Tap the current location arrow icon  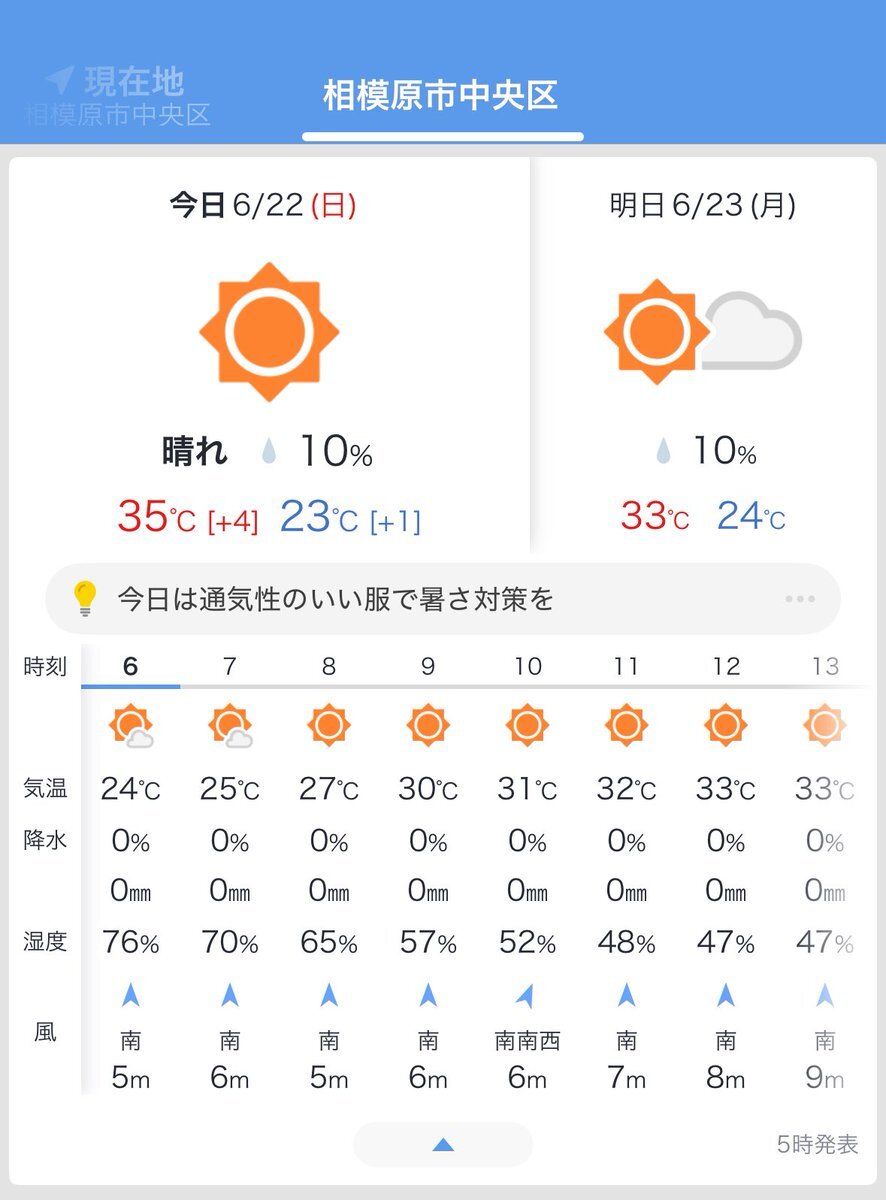[59, 81]
